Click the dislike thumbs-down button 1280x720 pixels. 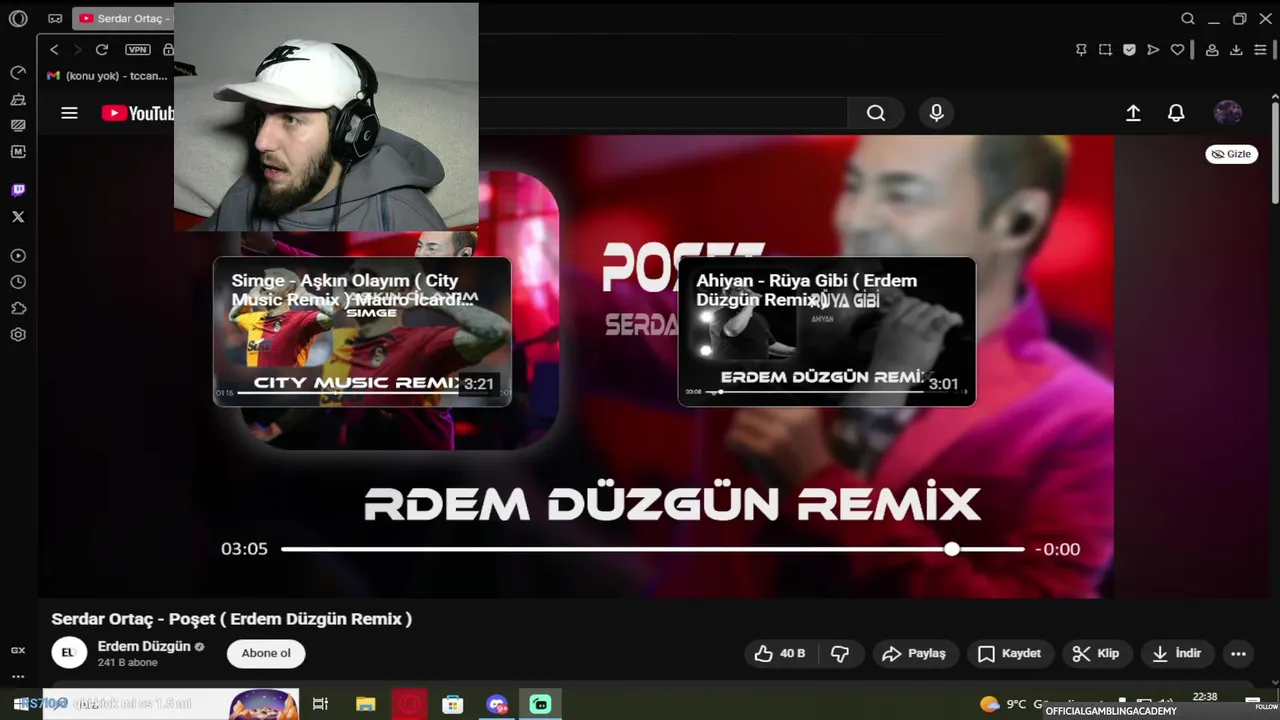840,653
